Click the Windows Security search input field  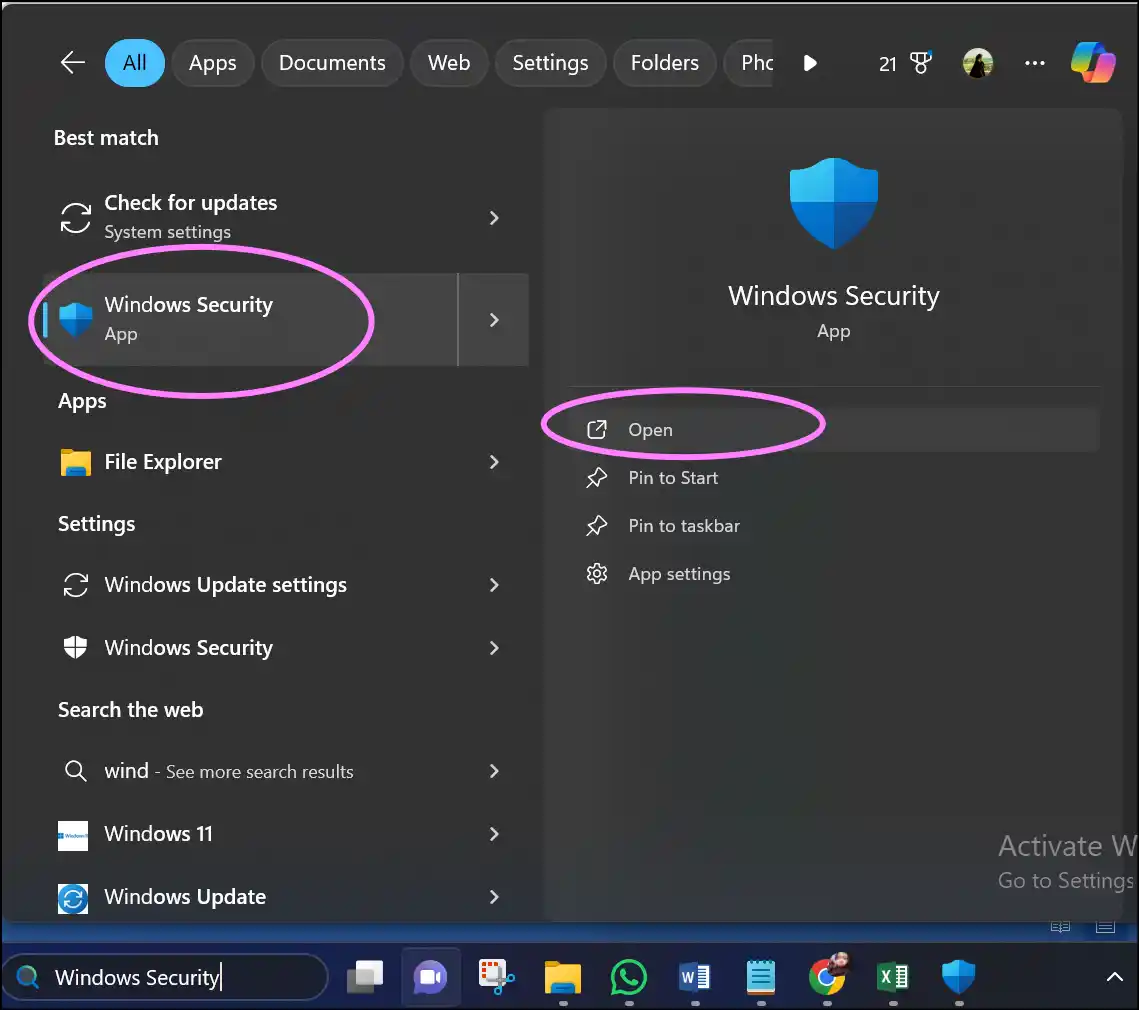[167, 977]
